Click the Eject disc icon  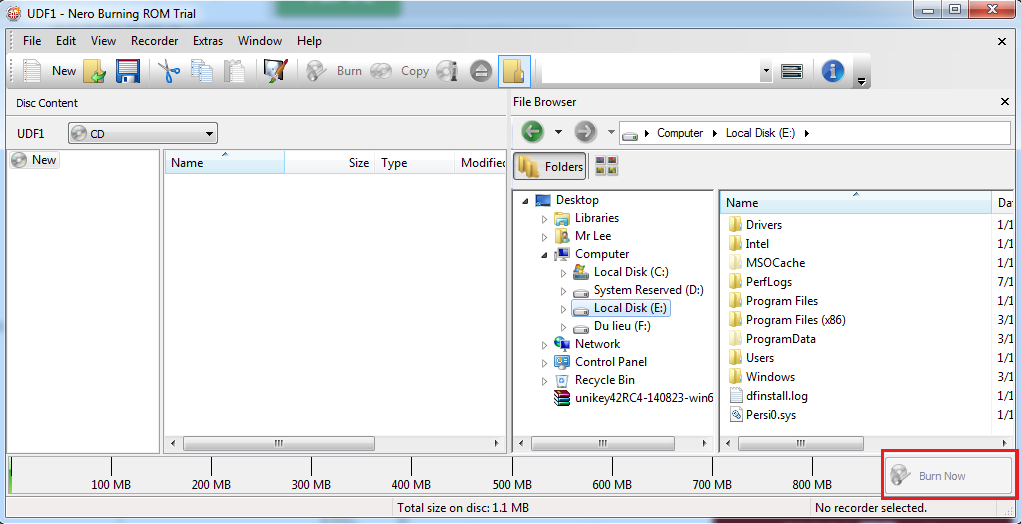click(x=481, y=71)
